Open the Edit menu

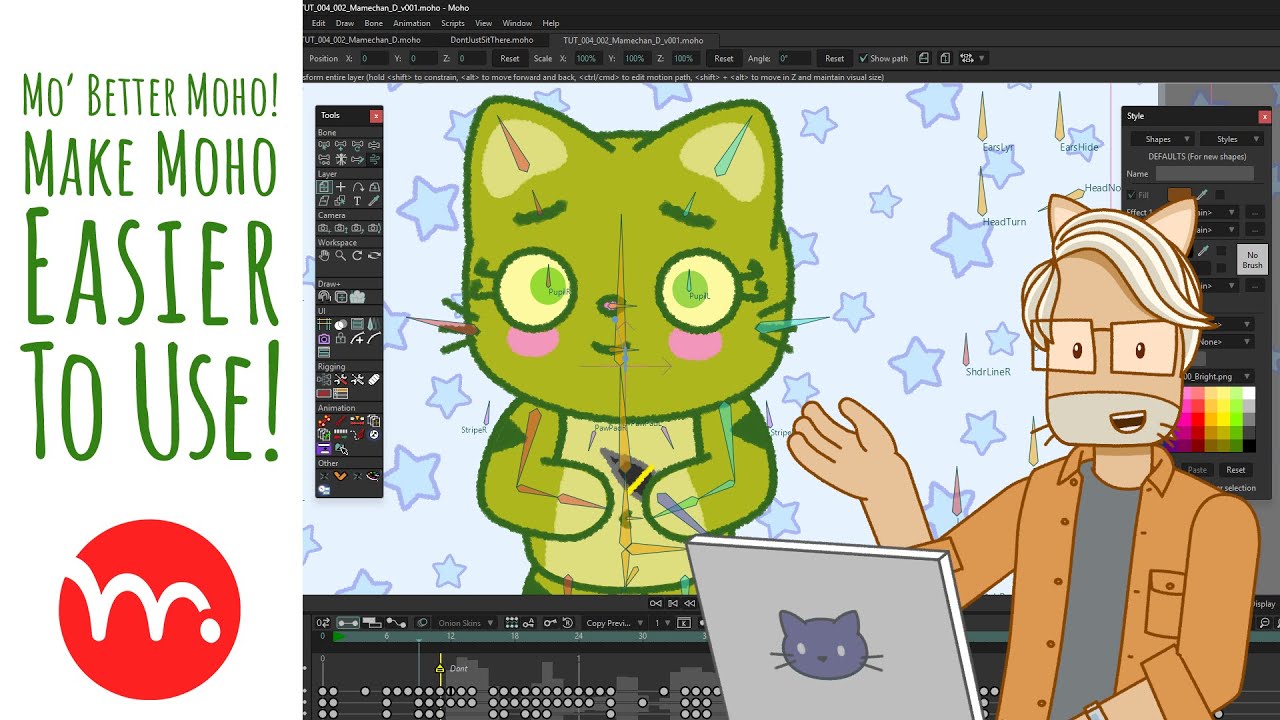(318, 23)
